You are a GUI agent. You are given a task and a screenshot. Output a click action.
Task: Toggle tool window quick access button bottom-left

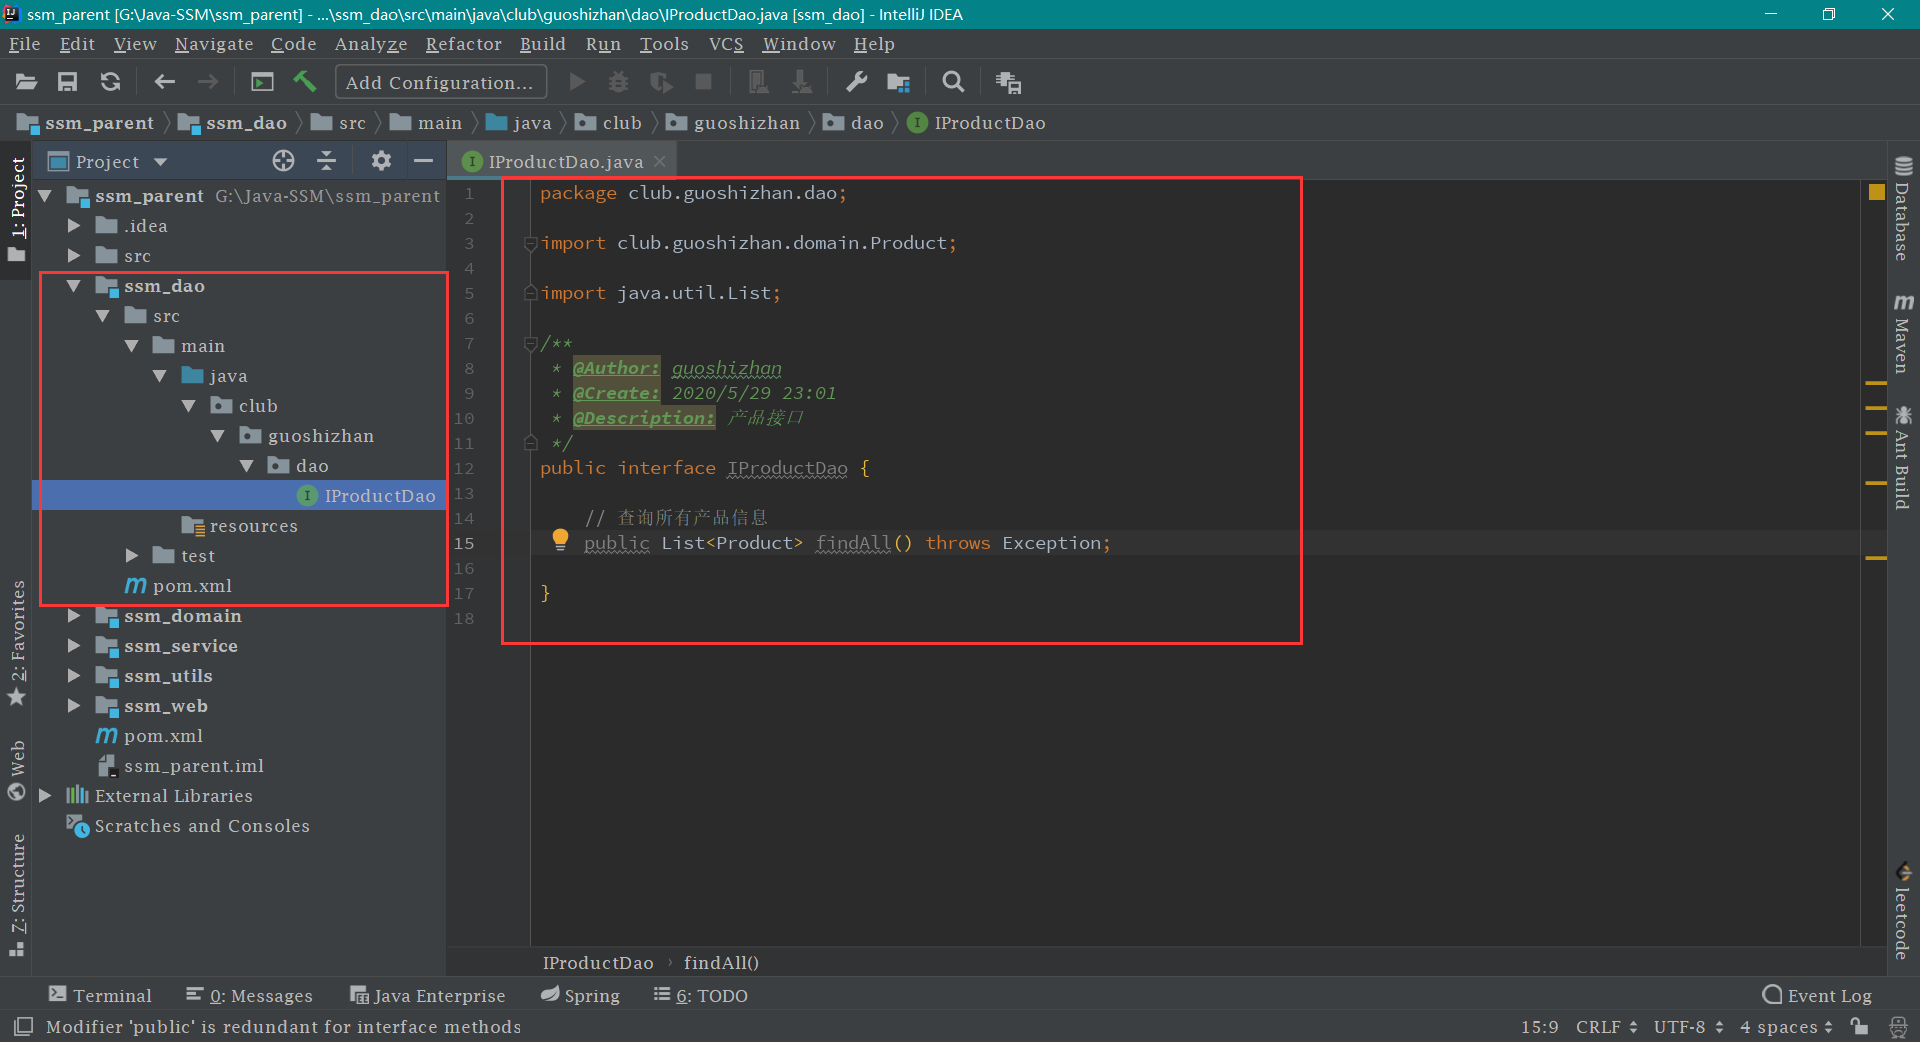[x=24, y=1026]
